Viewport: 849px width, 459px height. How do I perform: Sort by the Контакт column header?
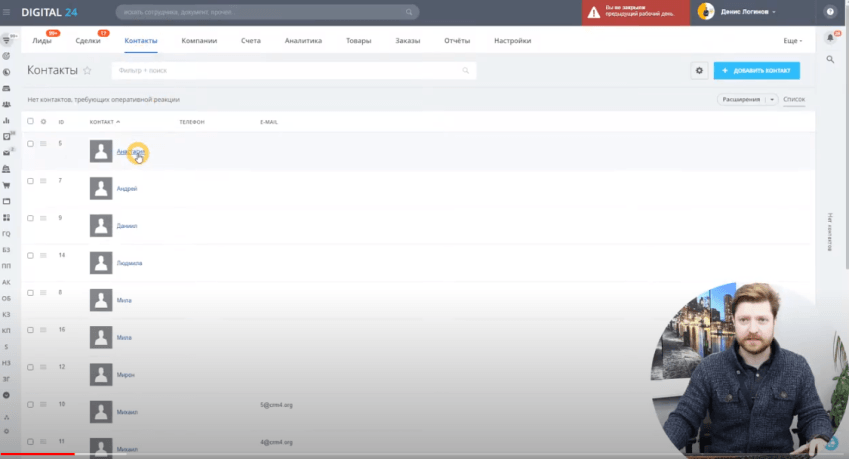(x=105, y=122)
